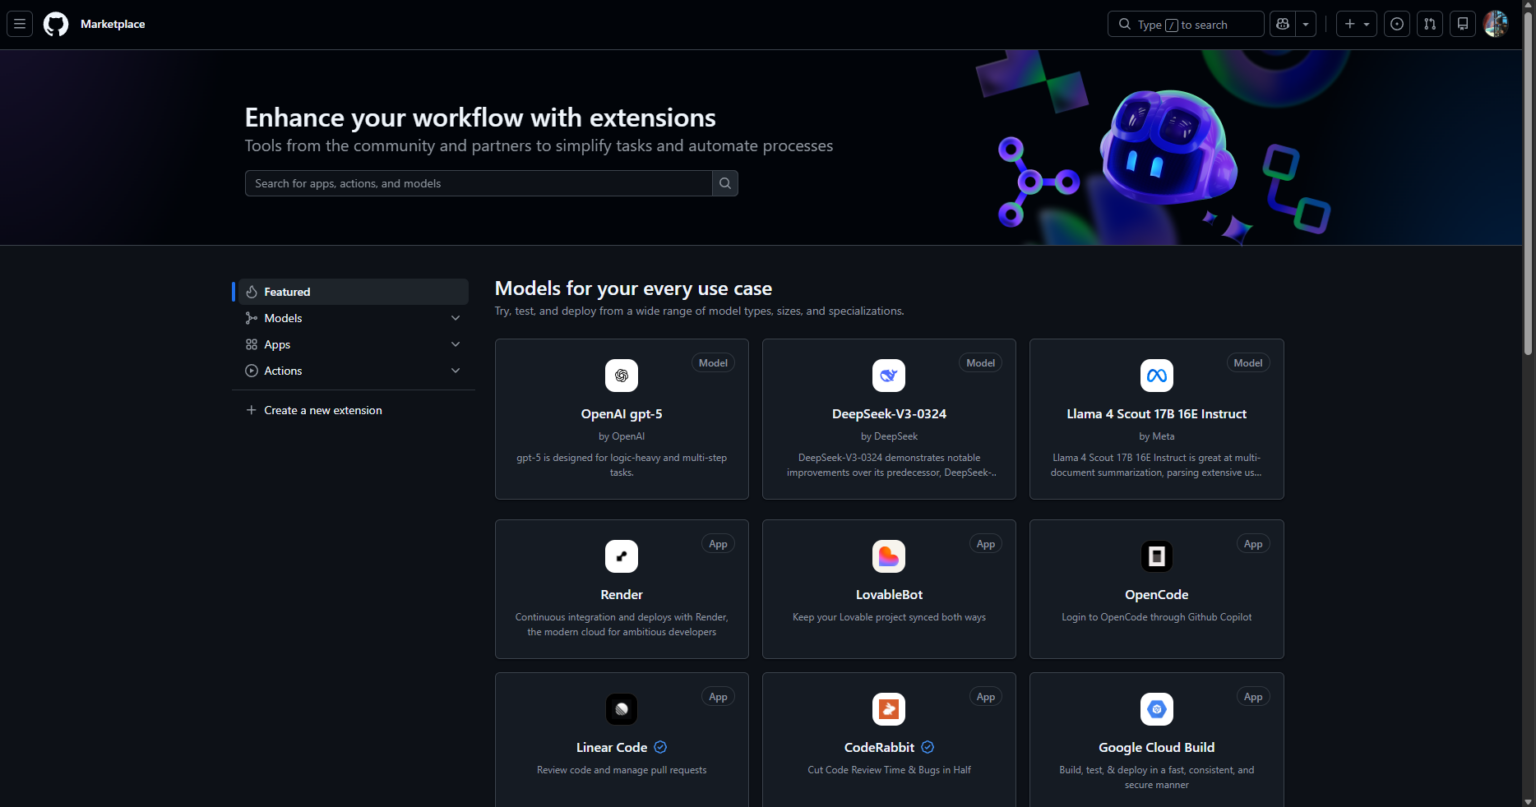Open the create new plus dropdown
The image size is (1536, 807).
[x=1357, y=24]
